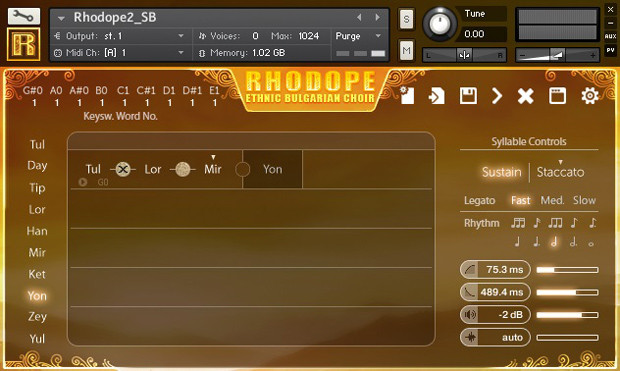Click the import phrase icon
Viewport: 620px width, 371px height.
coord(437,96)
